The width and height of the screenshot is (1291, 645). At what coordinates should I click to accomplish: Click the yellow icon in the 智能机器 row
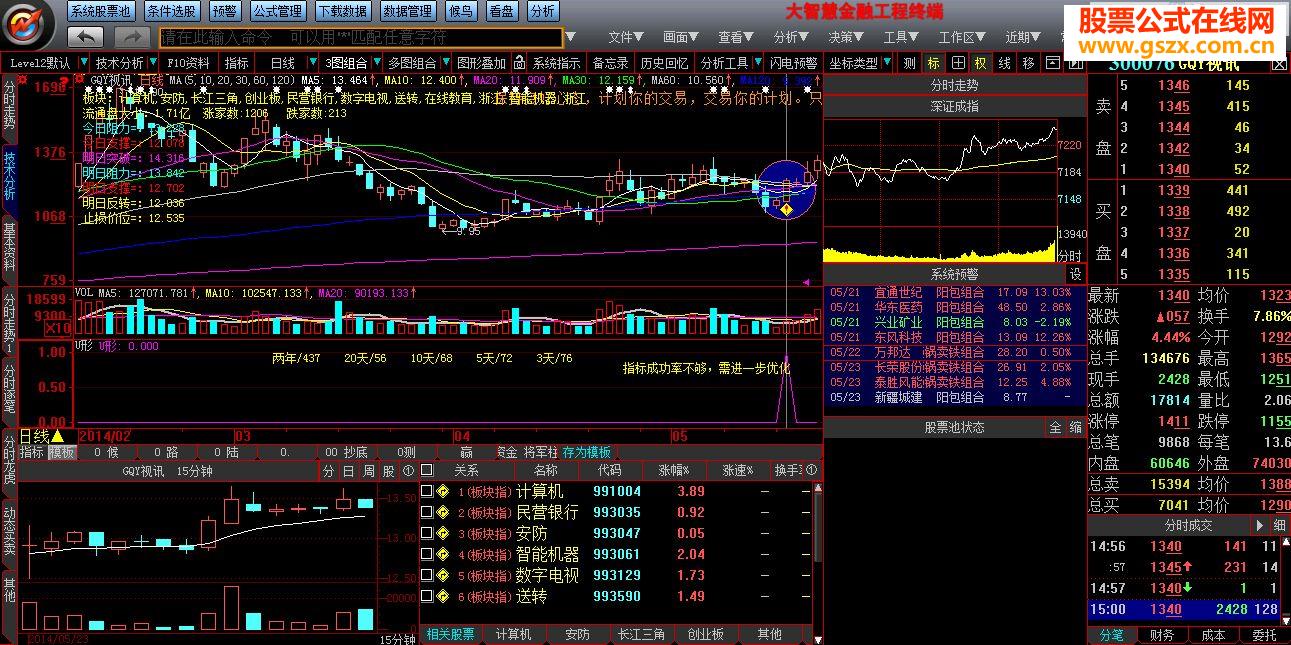(x=442, y=554)
